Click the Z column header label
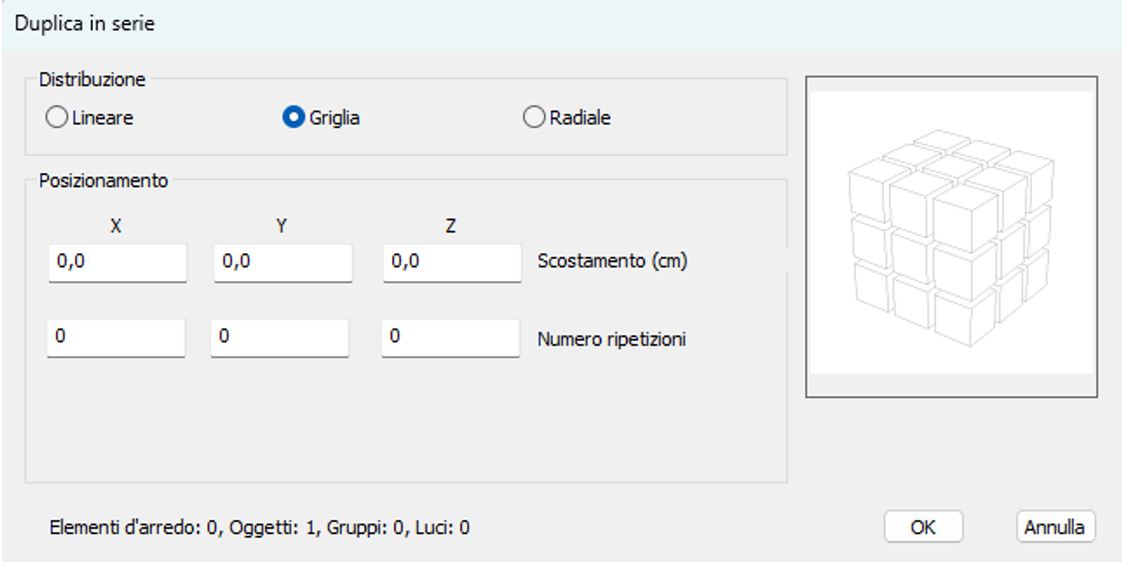Screen dimensions: 1122x562 tap(451, 227)
